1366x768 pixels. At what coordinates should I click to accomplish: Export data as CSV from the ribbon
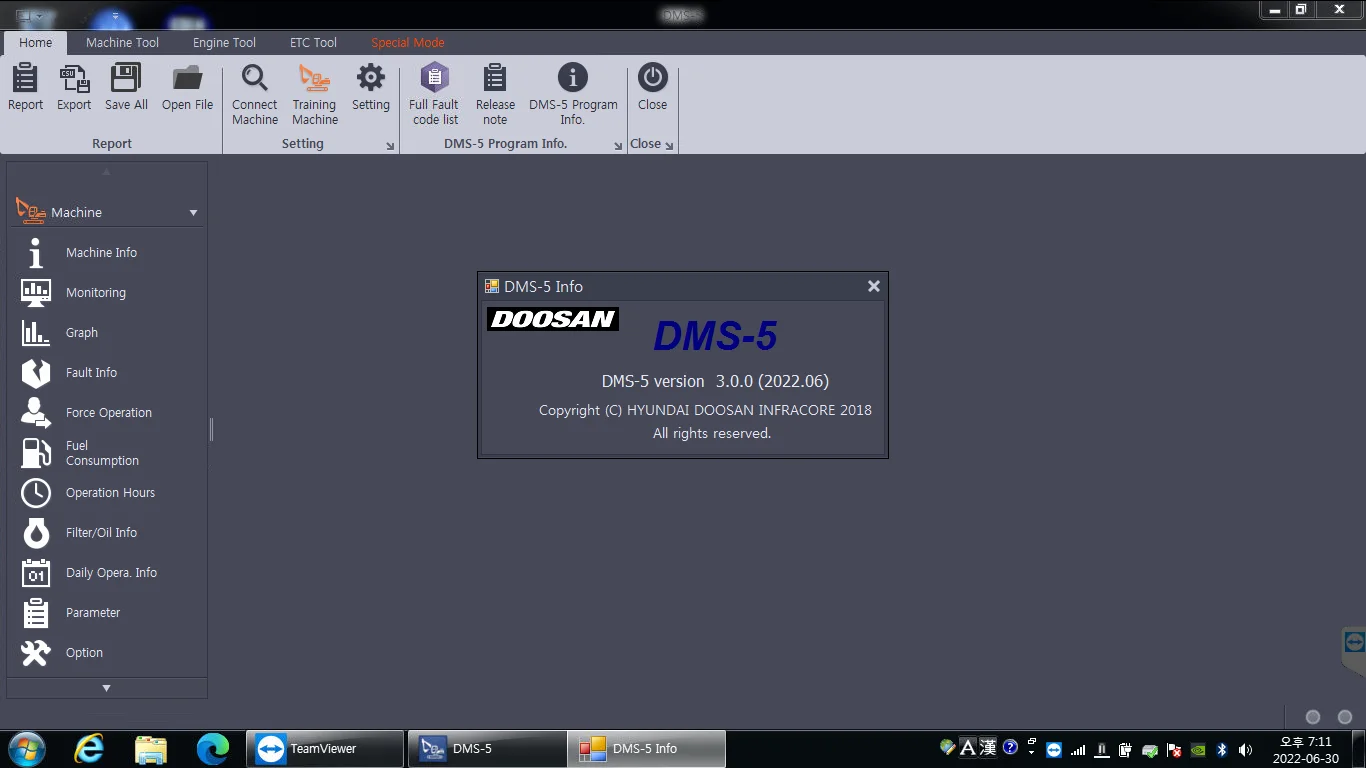pyautogui.click(x=74, y=87)
